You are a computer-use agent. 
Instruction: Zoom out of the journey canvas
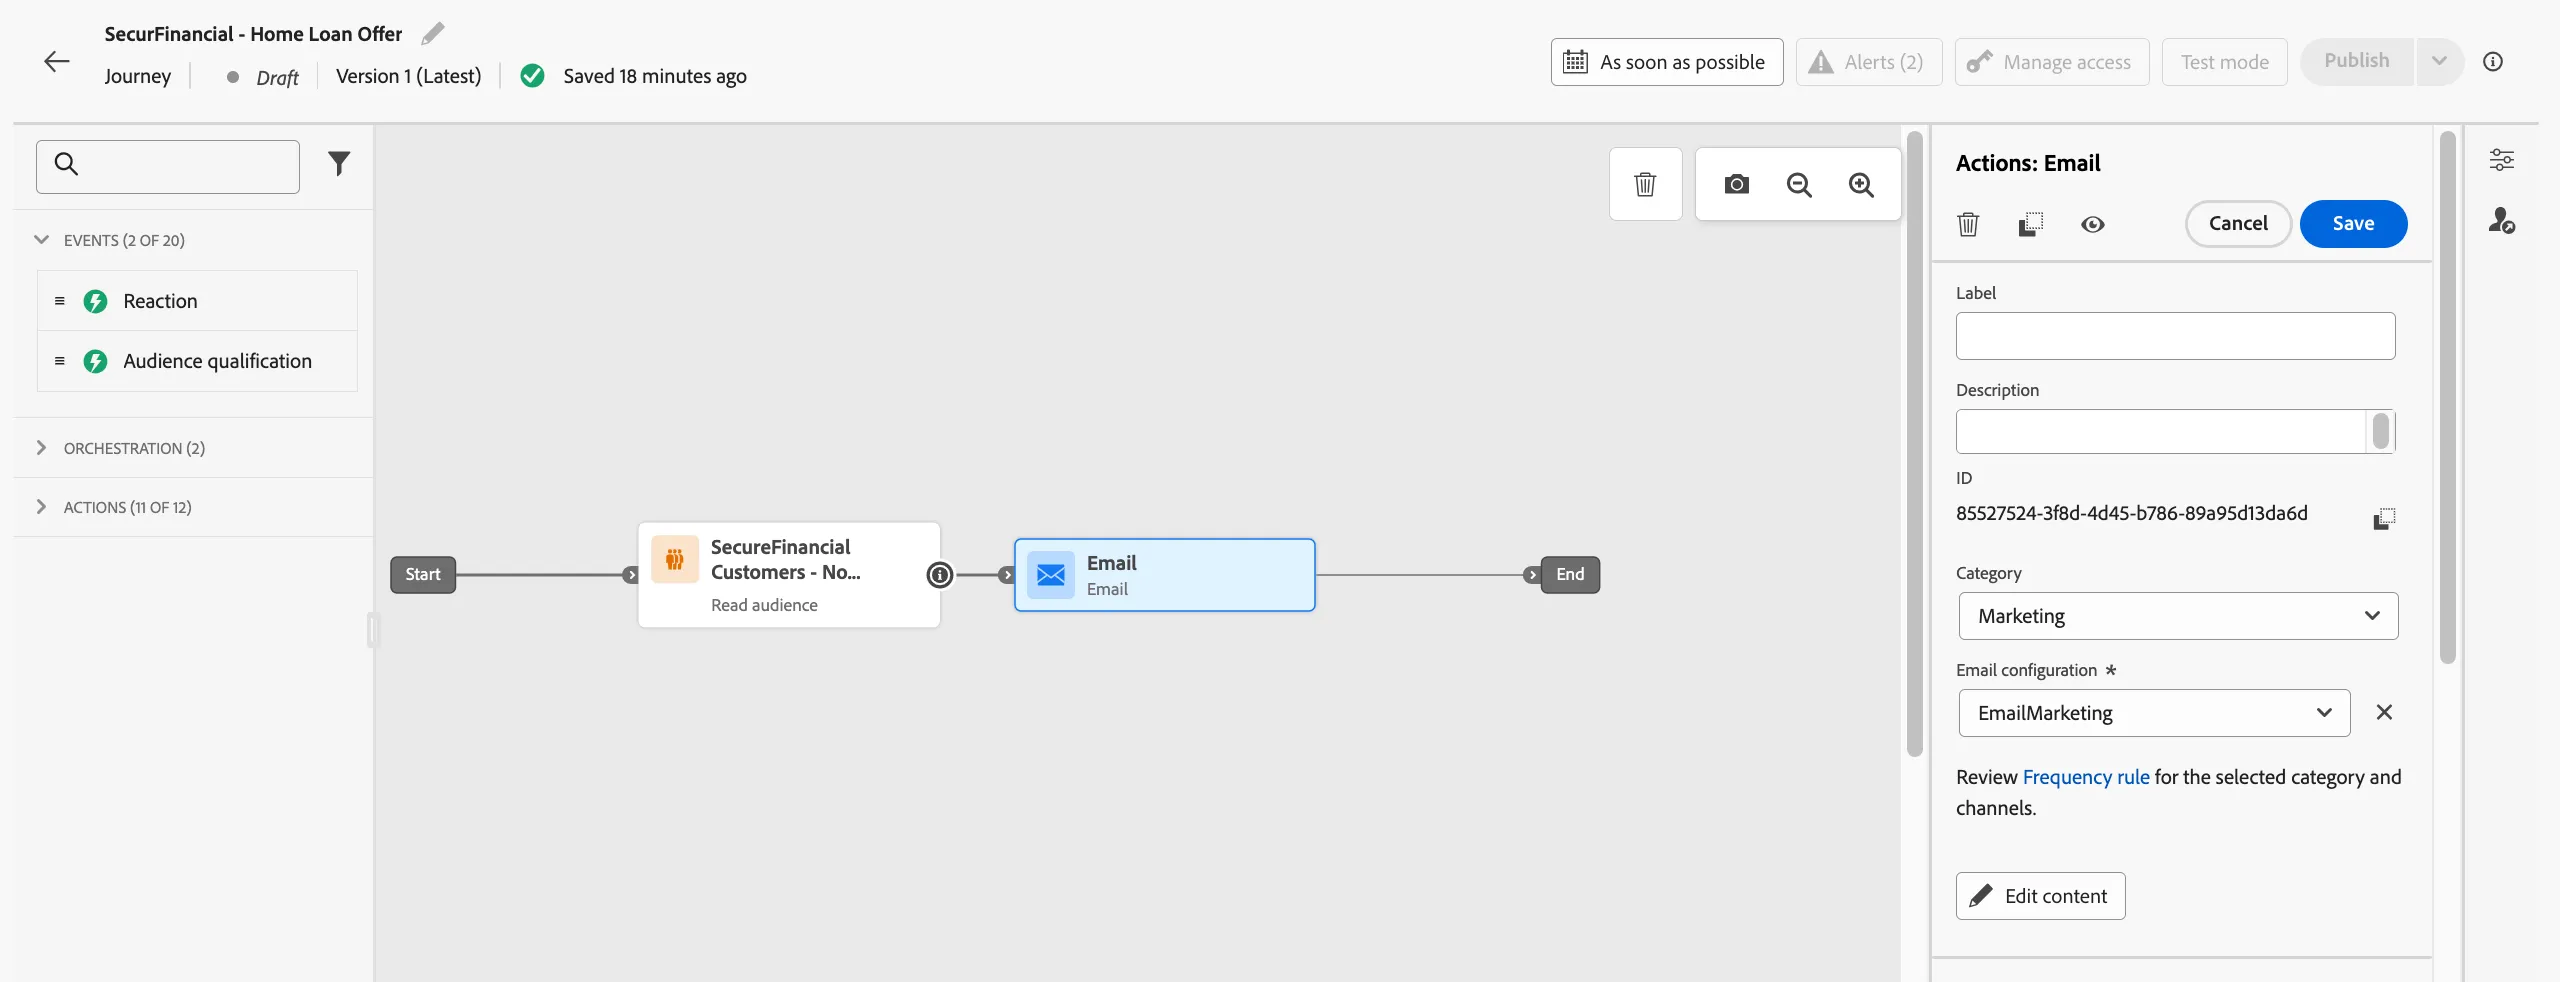[1799, 185]
